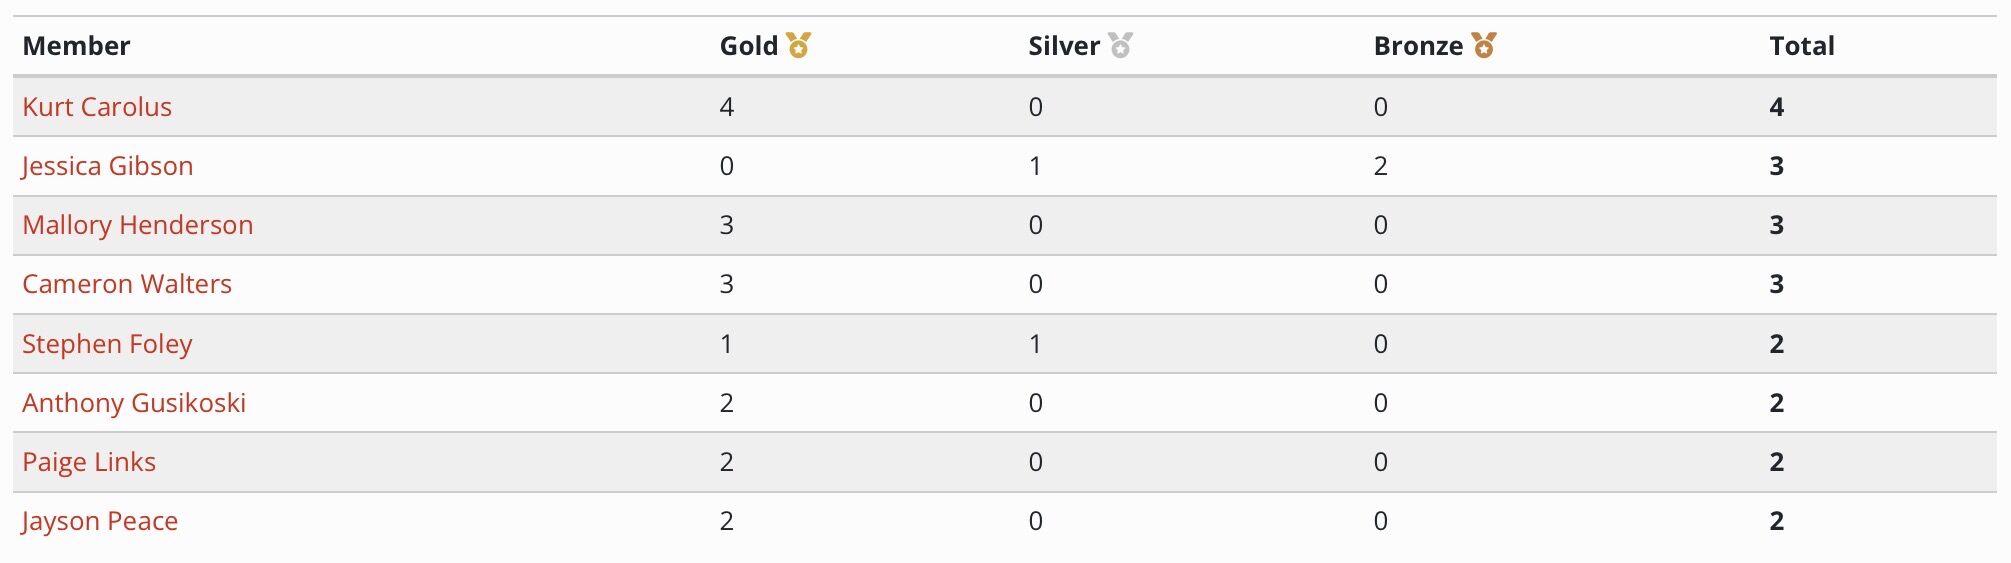Select the Cameron Walters link
2011x563 pixels.
point(127,284)
